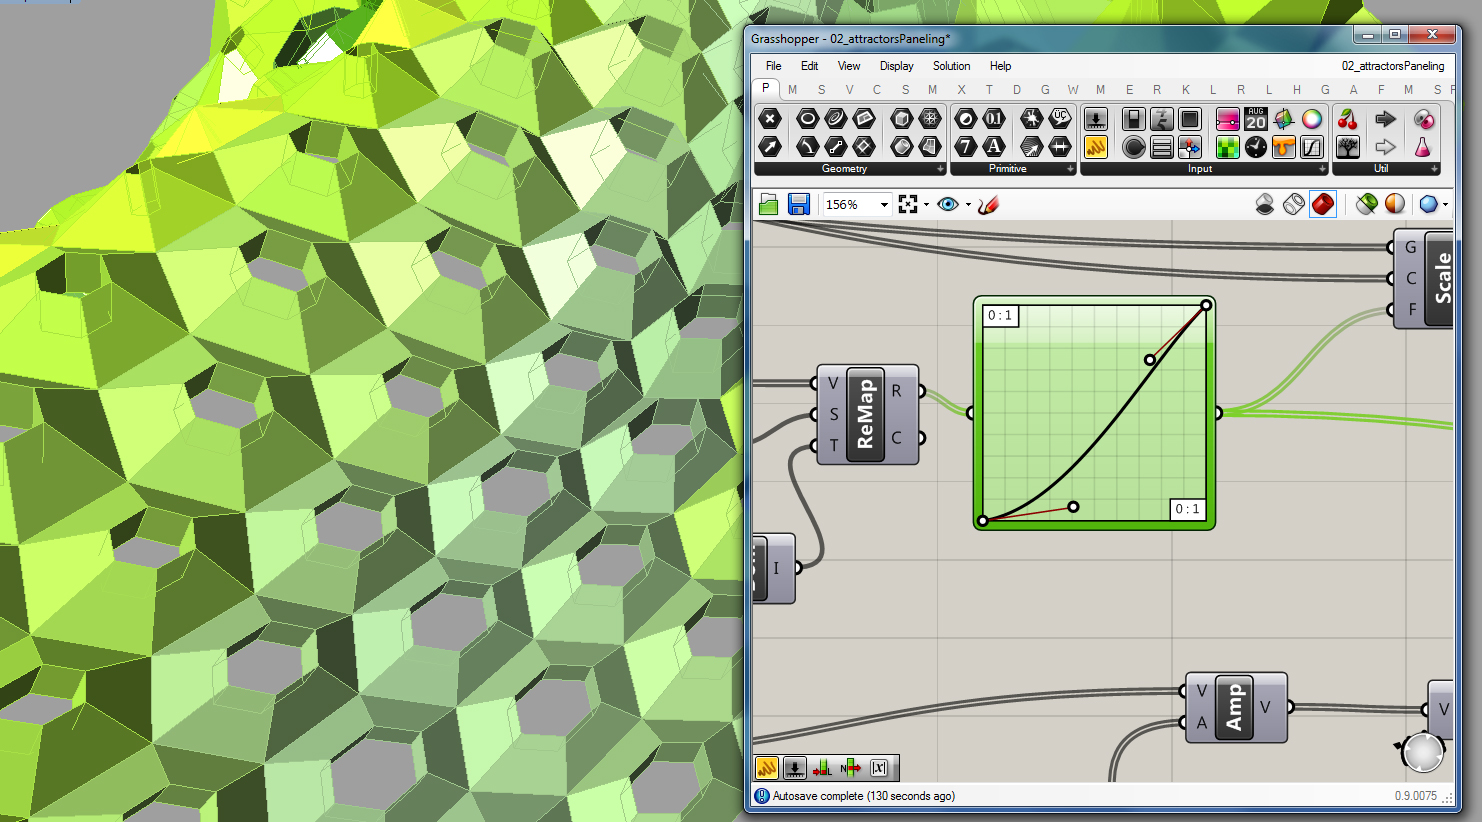Click the ReMap component on canvas
Screen dimensions: 1482x822
(865, 414)
